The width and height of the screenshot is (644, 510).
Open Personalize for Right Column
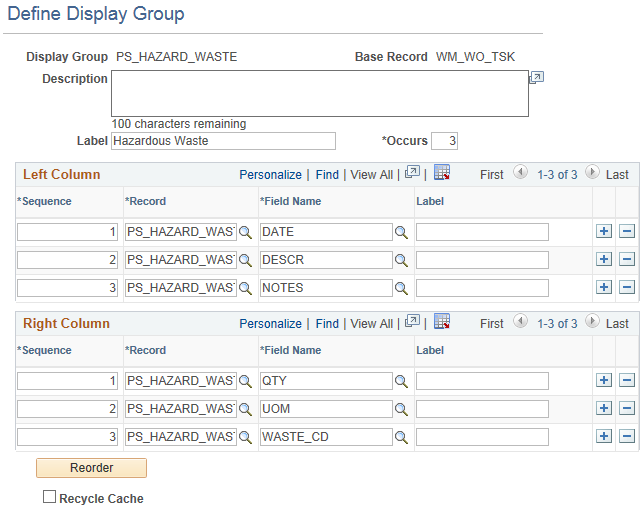[x=270, y=324]
